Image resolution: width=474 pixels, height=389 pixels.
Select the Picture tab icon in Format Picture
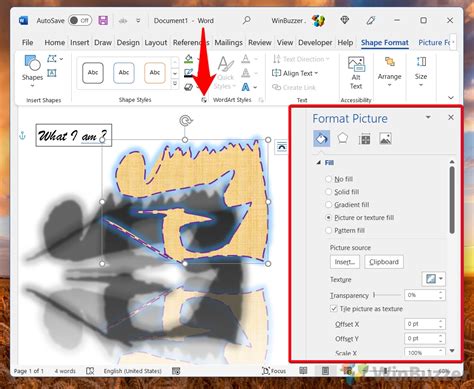[385, 139]
